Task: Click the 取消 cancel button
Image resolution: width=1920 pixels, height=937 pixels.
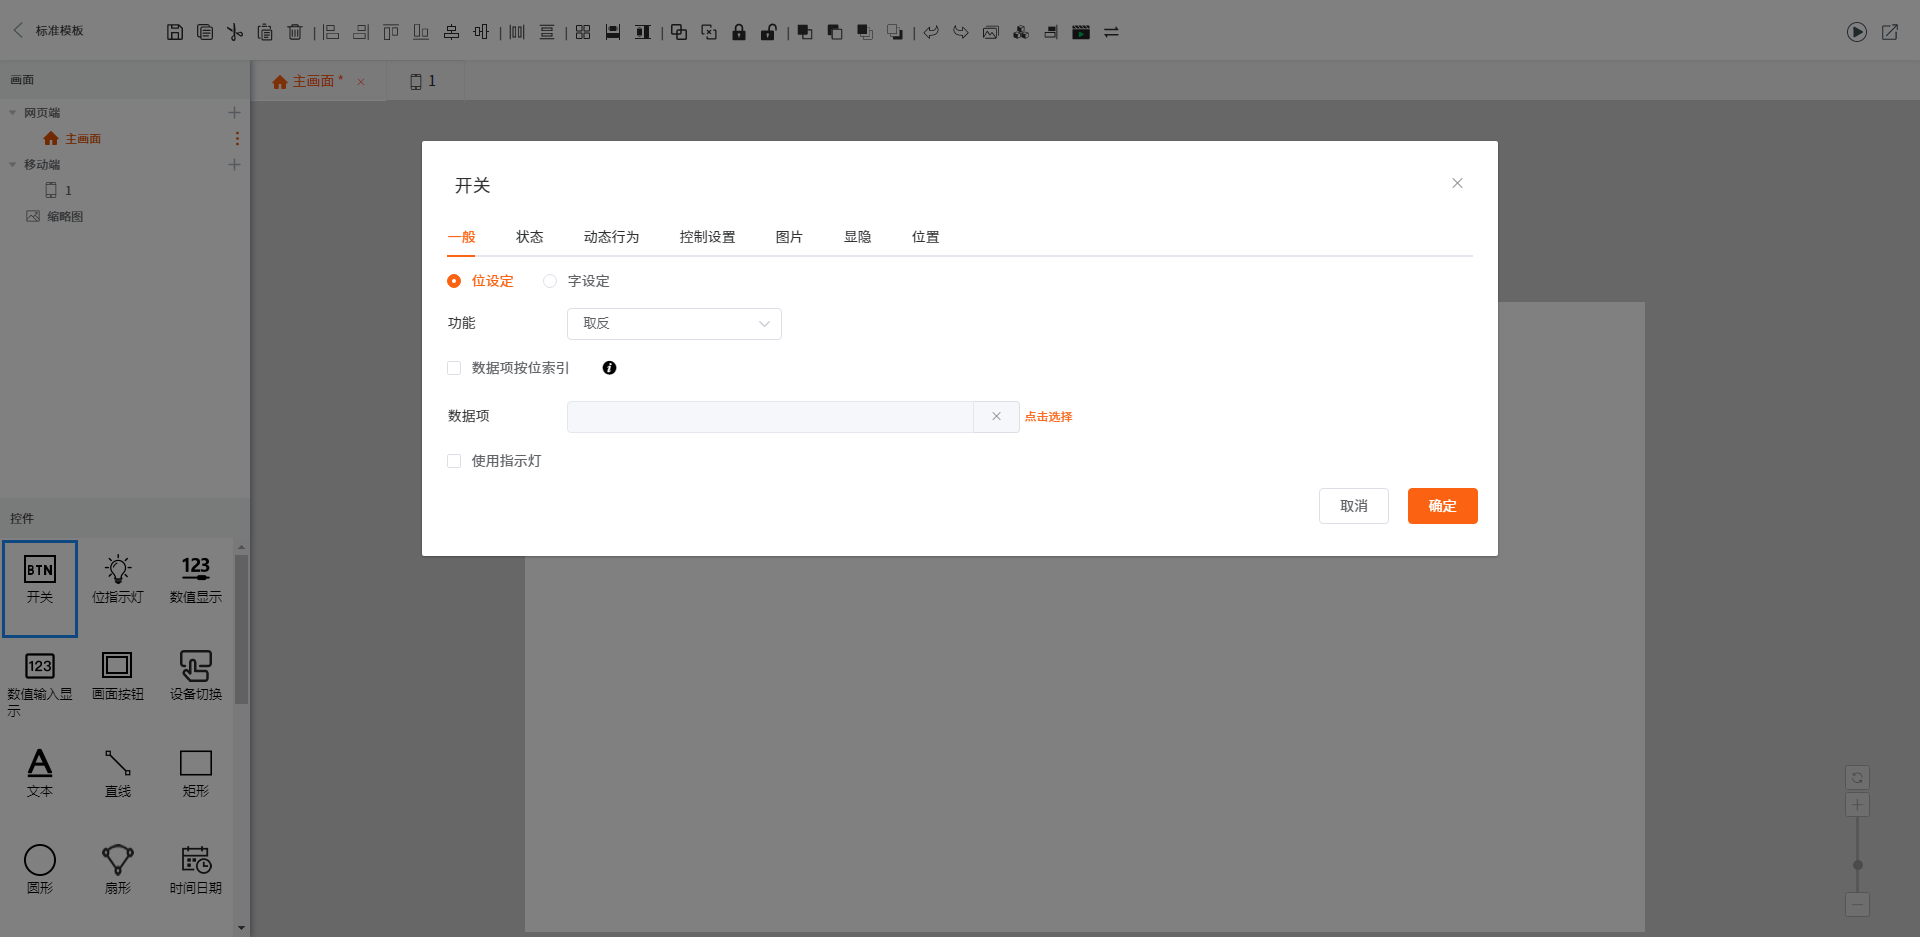Action: click(x=1353, y=506)
